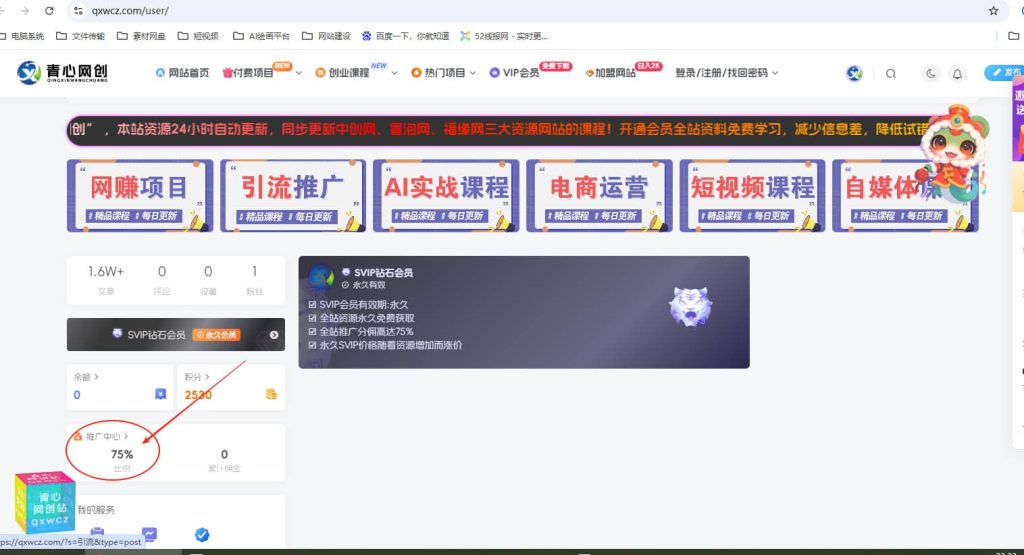Screen dimensions: 1024x555
Task: Open 引流推广 category card
Action: [293, 195]
